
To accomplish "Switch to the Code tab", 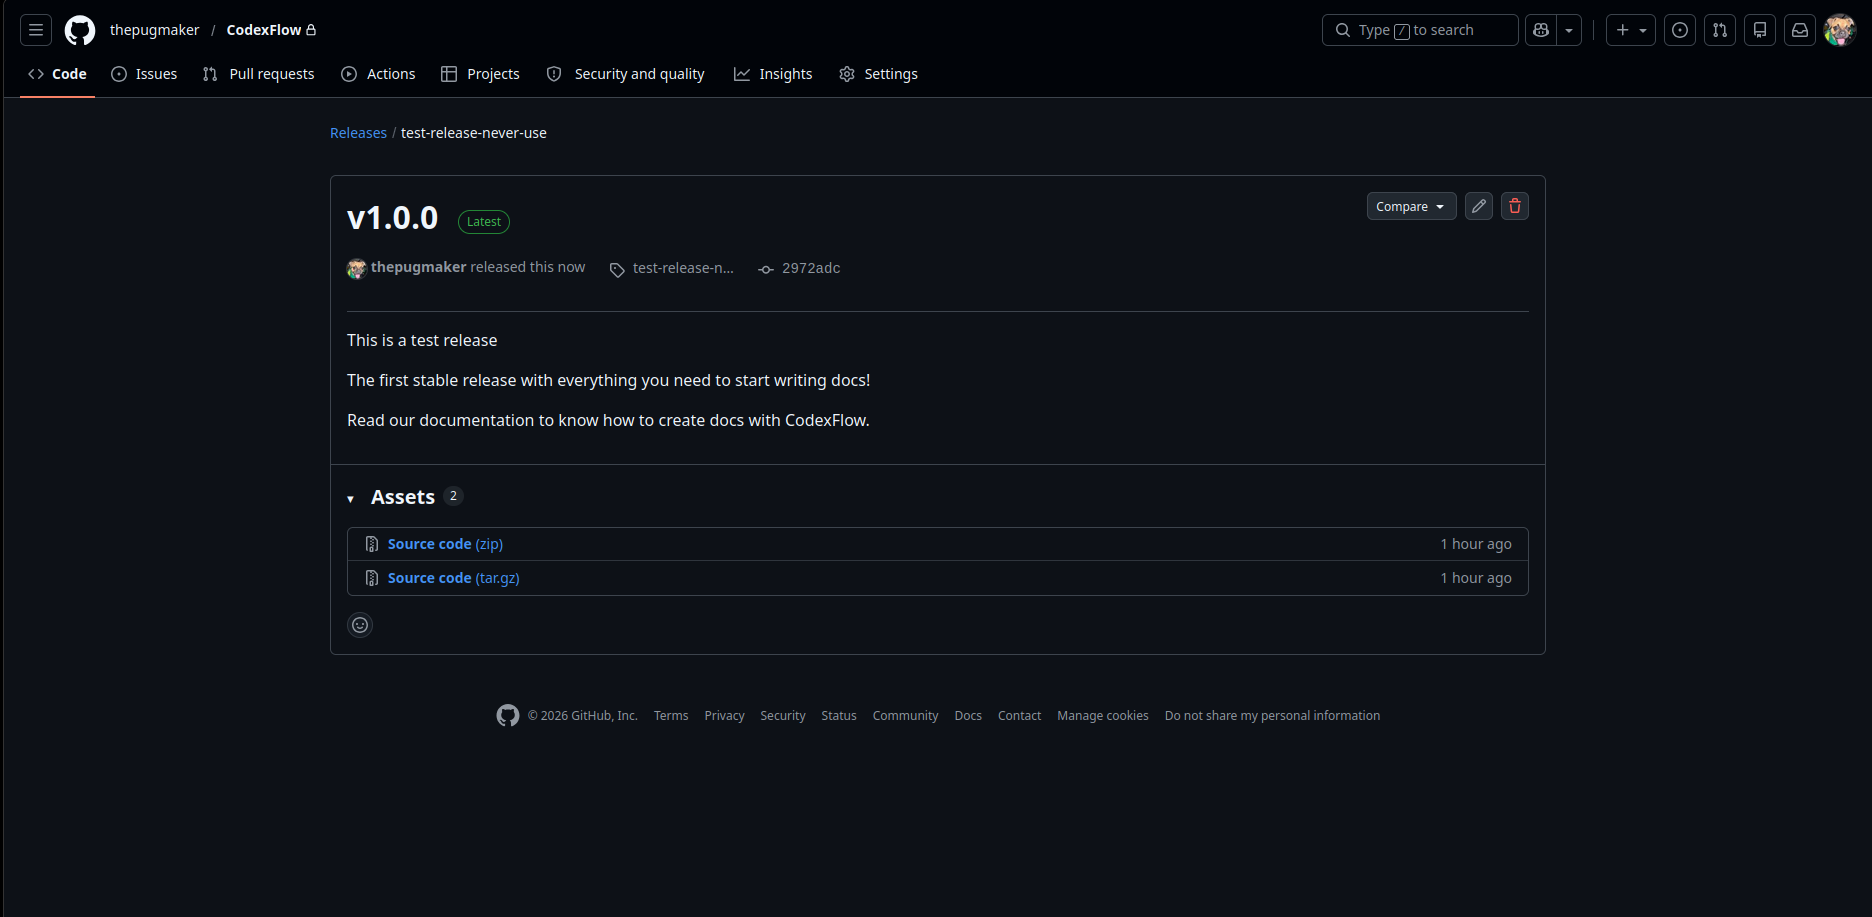I will click(57, 74).
